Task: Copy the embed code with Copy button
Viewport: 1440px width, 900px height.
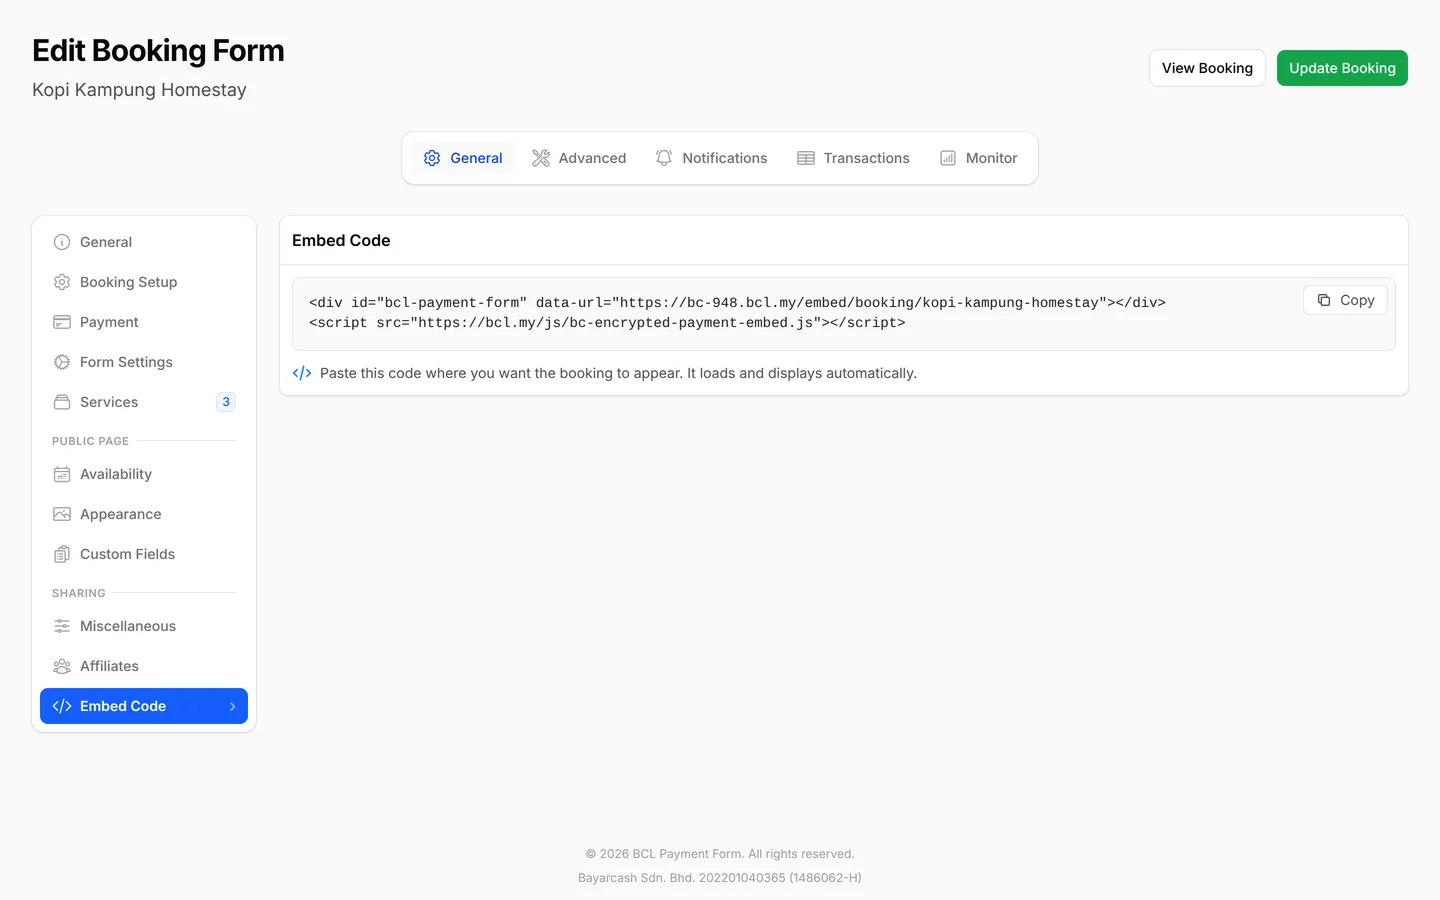Action: [1345, 300]
